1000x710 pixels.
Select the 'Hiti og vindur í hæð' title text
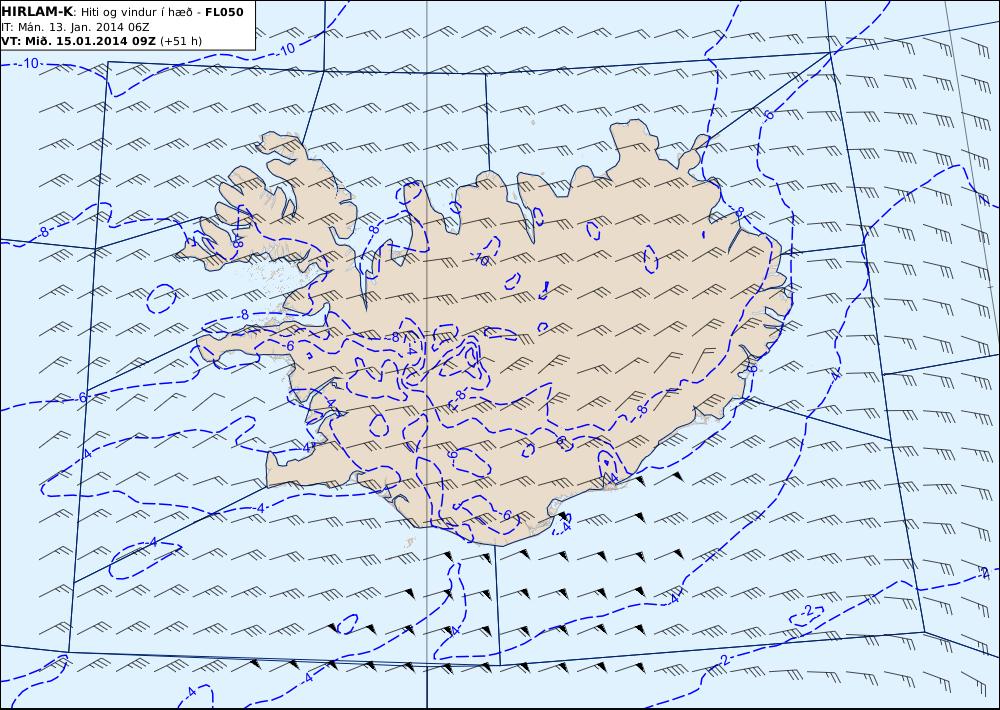[136, 12]
